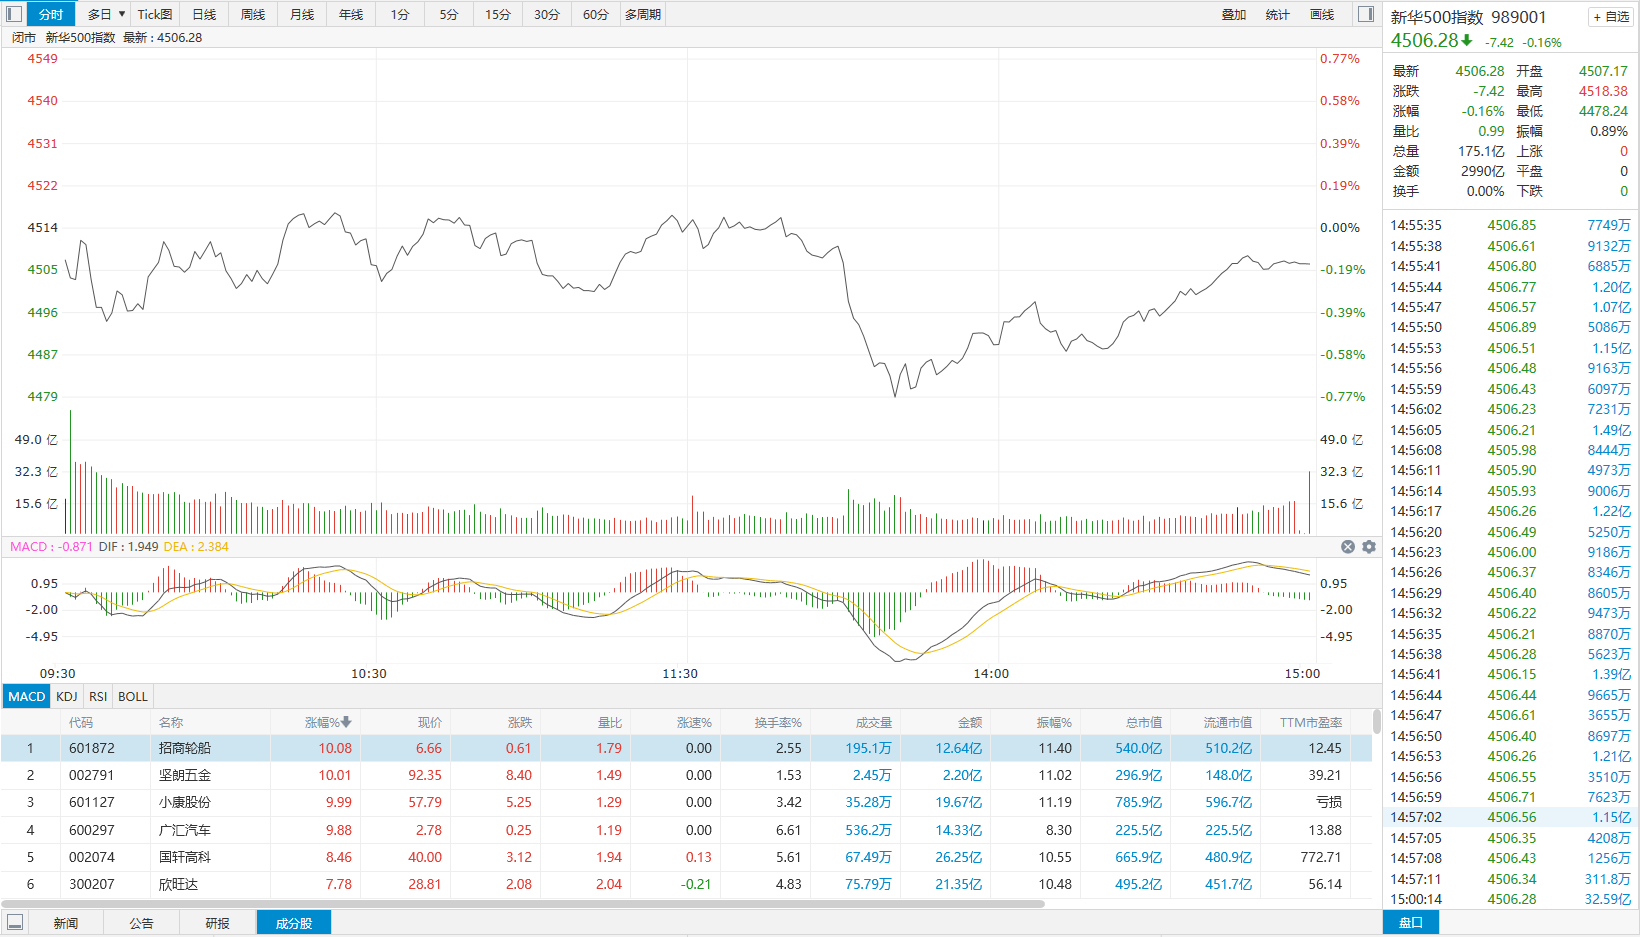Open MACD indicator settings gear
This screenshot has height=937, width=1640.
pyautogui.click(x=1369, y=547)
